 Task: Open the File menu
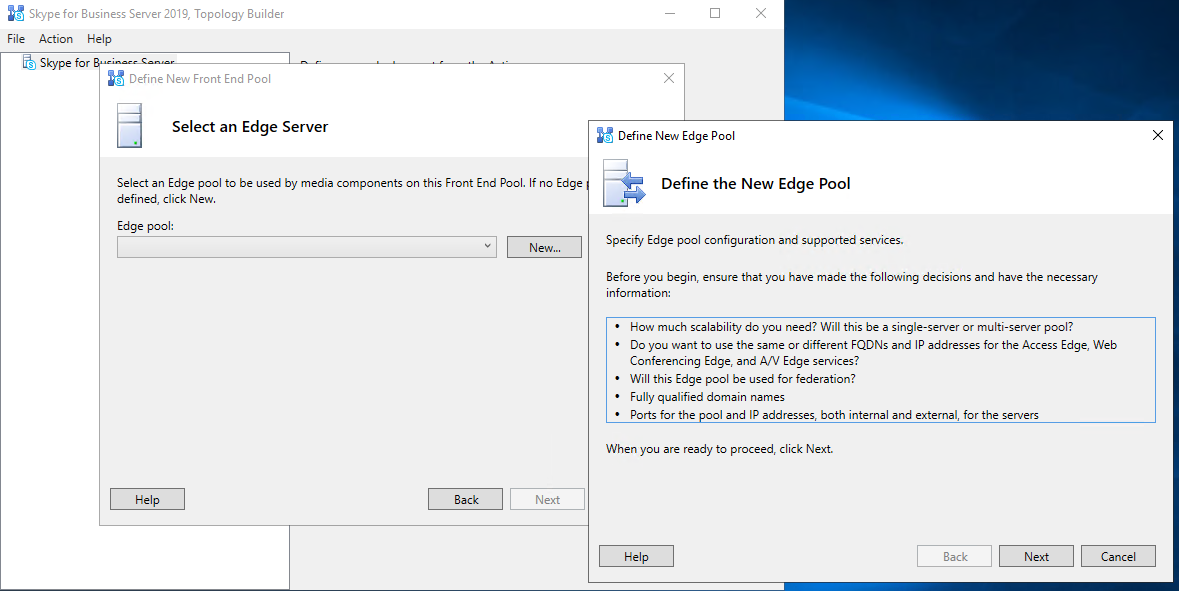pyautogui.click(x=16, y=39)
